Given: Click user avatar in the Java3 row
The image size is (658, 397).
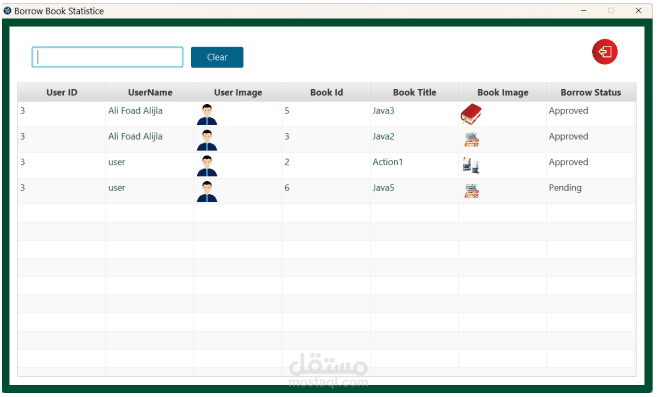Looking at the screenshot, I should click(207, 114).
